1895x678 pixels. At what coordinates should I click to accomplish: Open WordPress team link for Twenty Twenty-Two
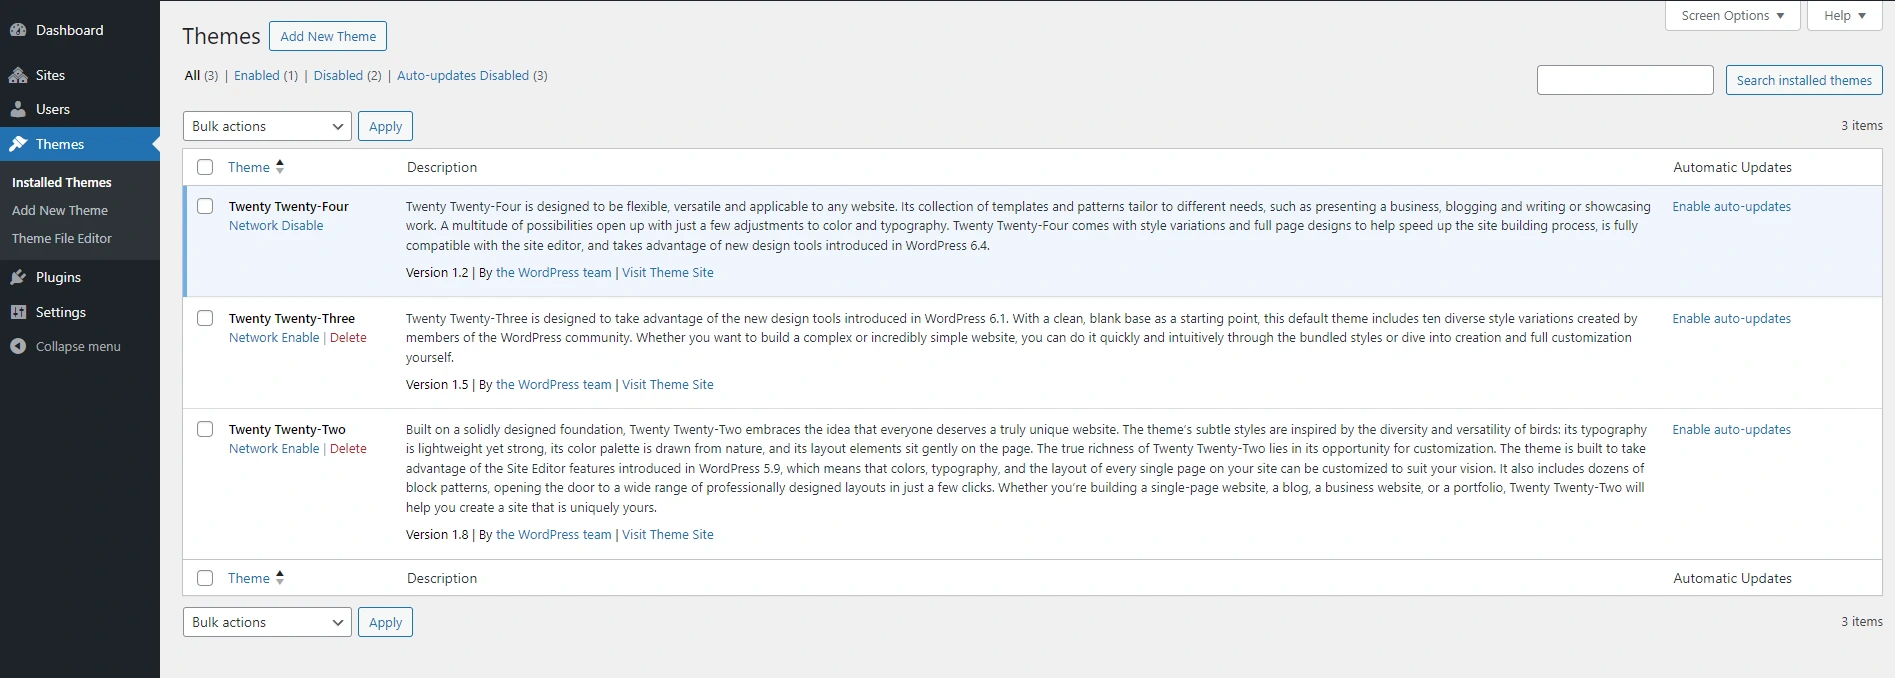point(553,534)
